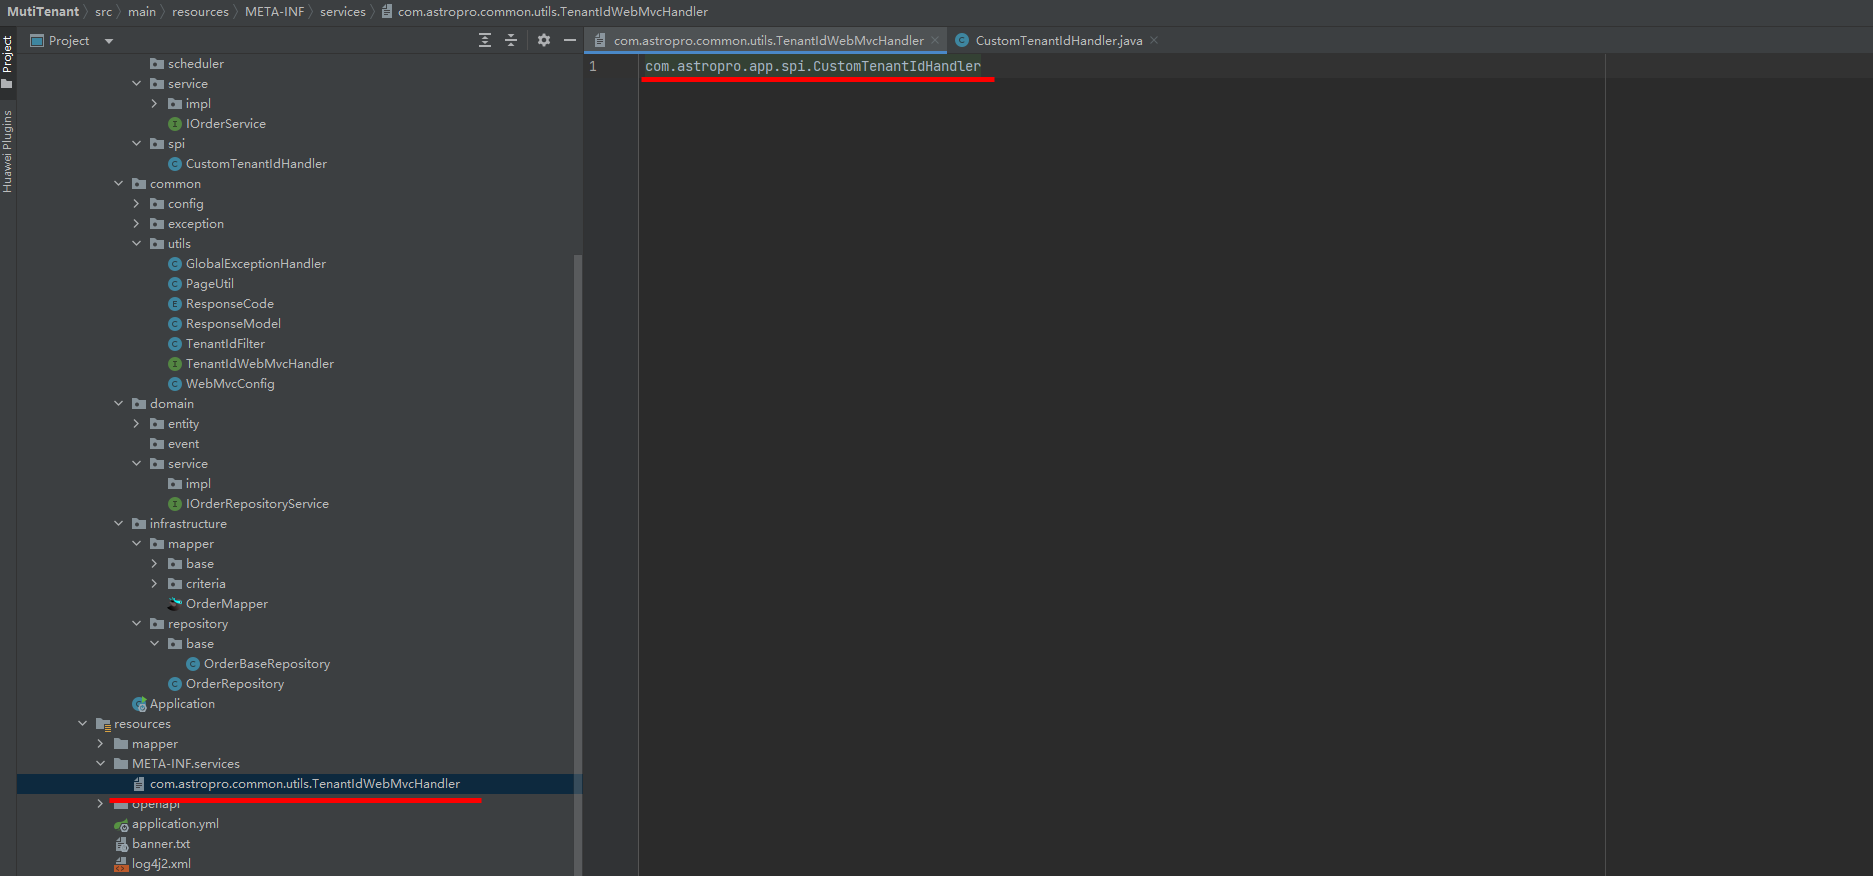Toggle the Project tool window side tab
The width and height of the screenshot is (1873, 876).
(8, 60)
